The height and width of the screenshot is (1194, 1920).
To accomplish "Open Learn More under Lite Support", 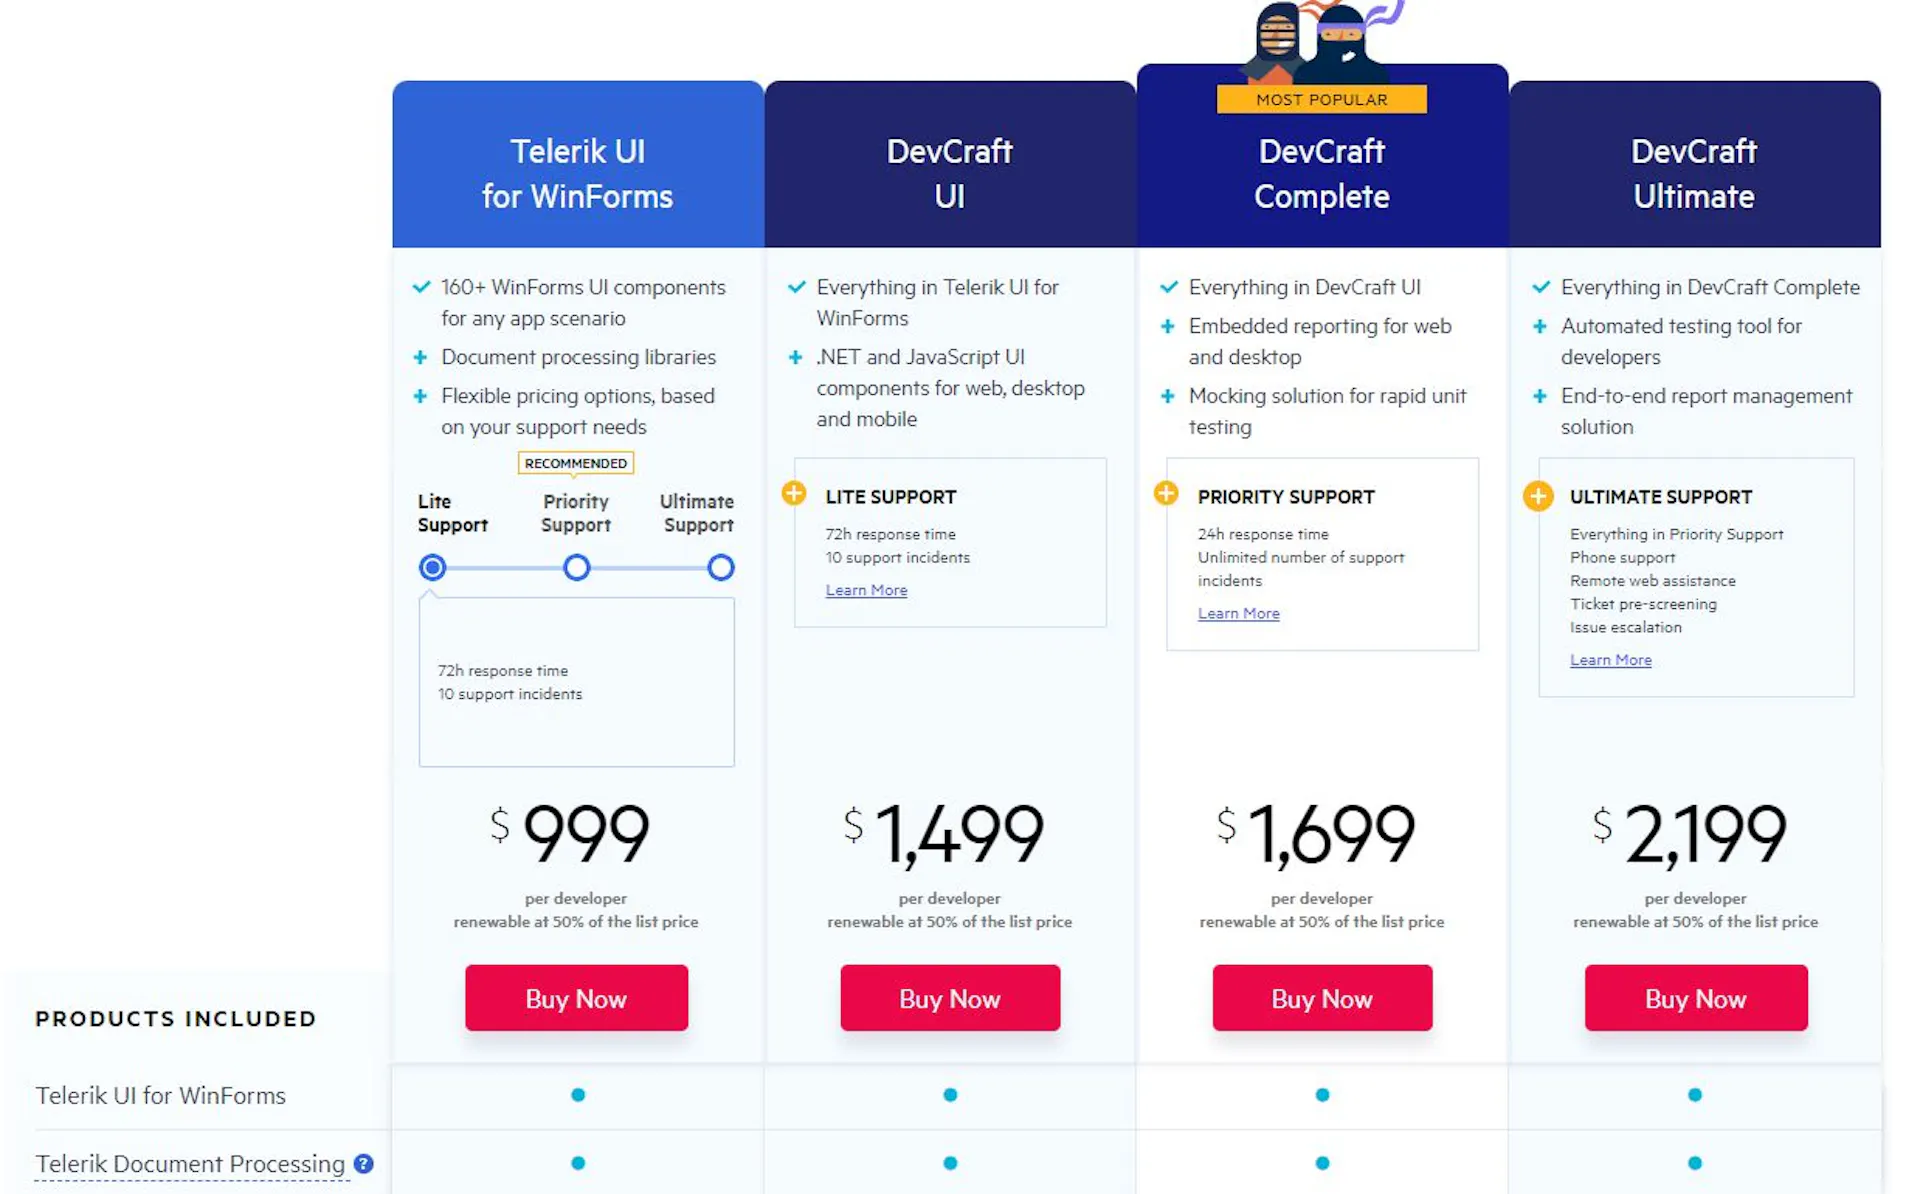I will (x=866, y=590).
